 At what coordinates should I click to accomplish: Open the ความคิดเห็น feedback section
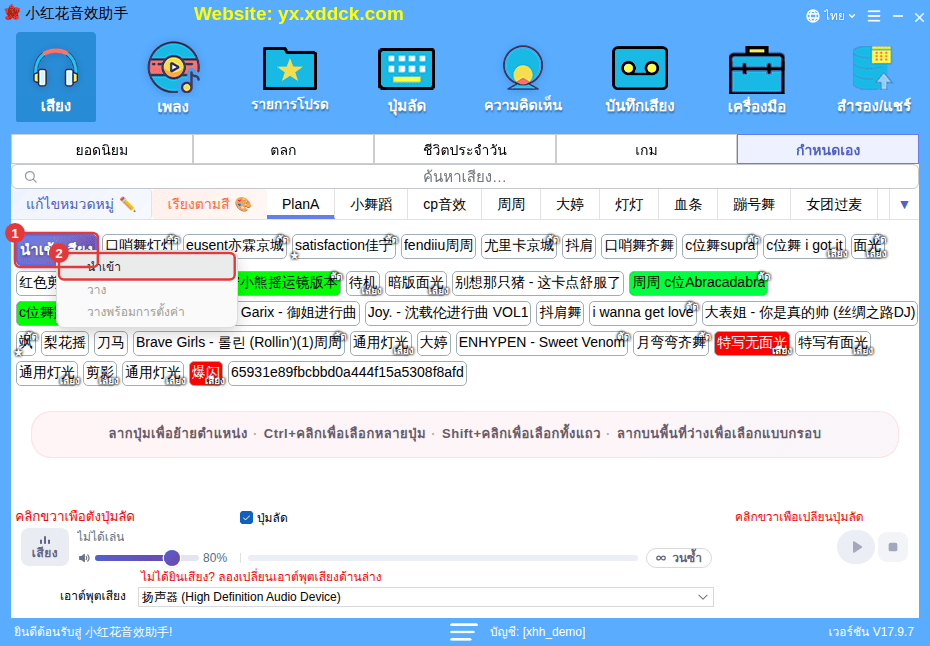pyautogui.click(x=523, y=77)
